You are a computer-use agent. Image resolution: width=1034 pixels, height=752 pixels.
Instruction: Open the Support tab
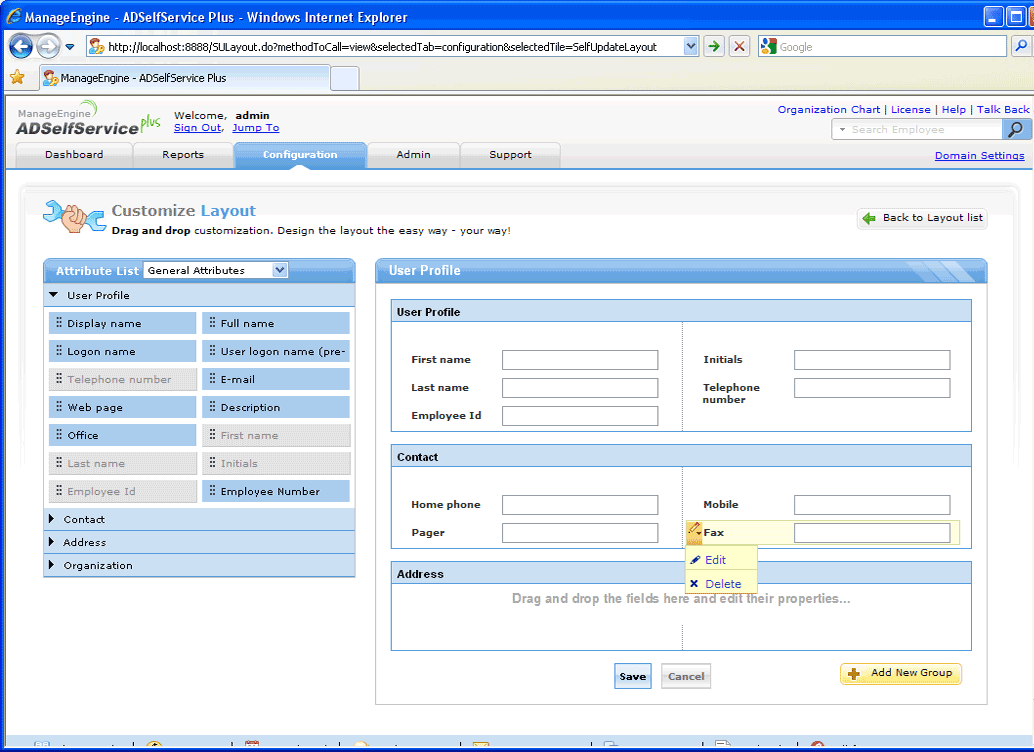510,154
